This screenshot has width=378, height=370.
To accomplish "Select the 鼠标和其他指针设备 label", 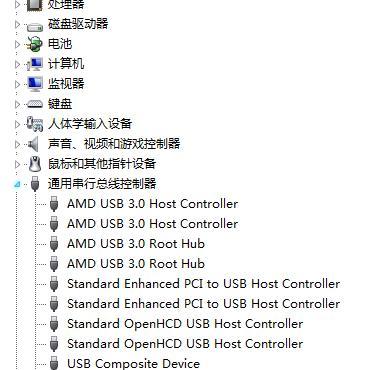I will coord(102,164).
